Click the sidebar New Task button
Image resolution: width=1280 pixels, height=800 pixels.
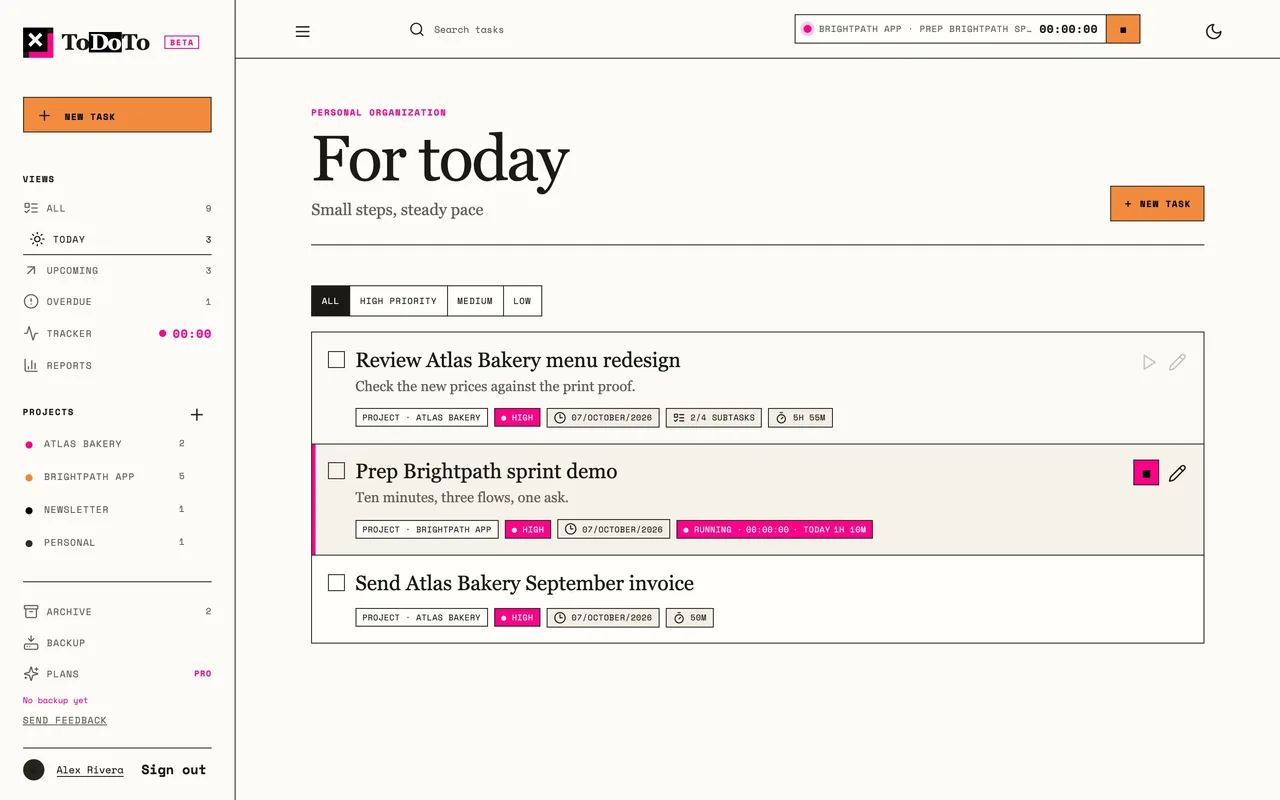point(117,115)
